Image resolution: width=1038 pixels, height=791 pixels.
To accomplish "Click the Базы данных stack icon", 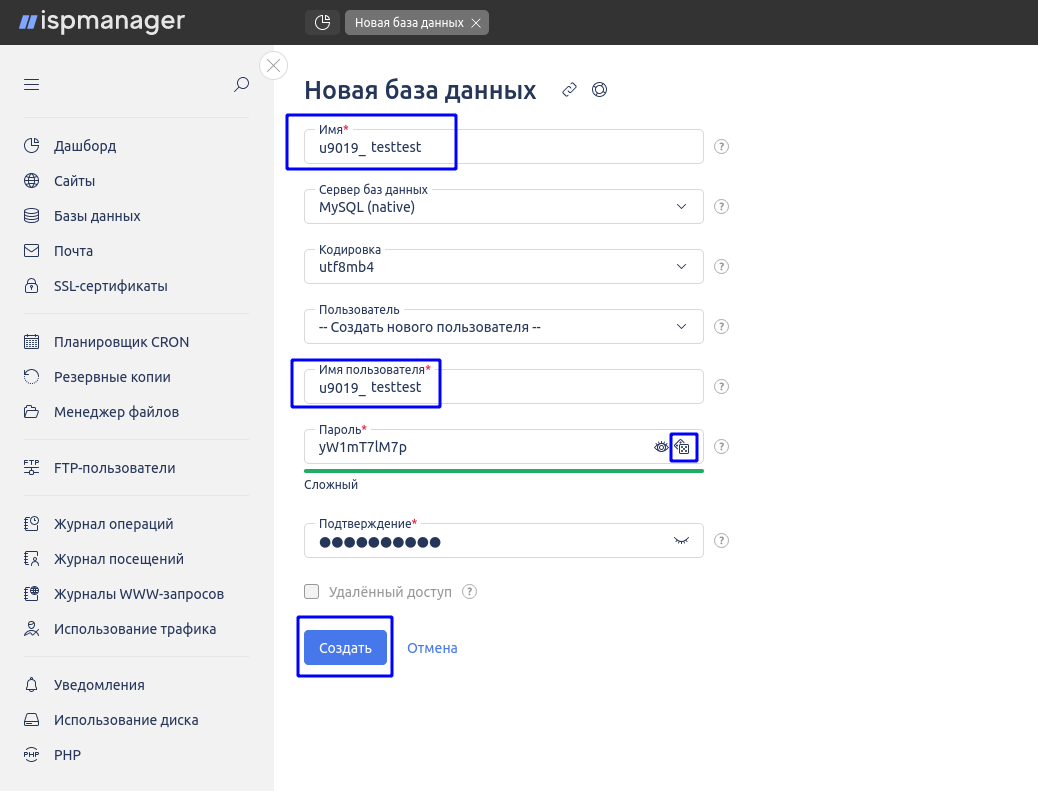I will (x=31, y=216).
